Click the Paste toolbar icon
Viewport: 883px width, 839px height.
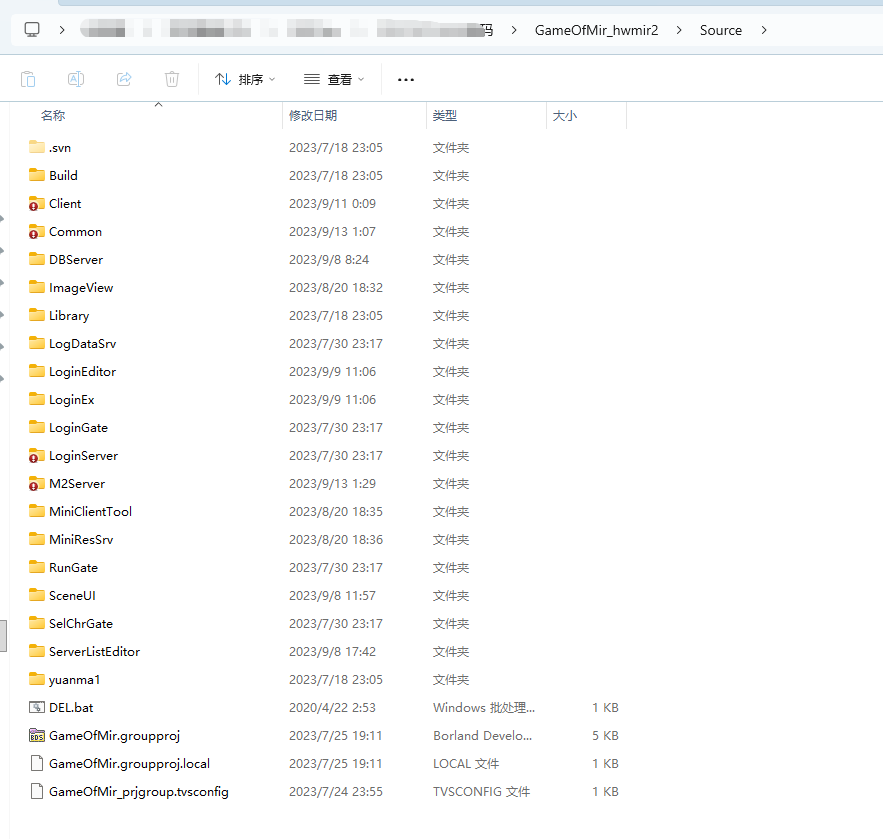(x=29, y=79)
